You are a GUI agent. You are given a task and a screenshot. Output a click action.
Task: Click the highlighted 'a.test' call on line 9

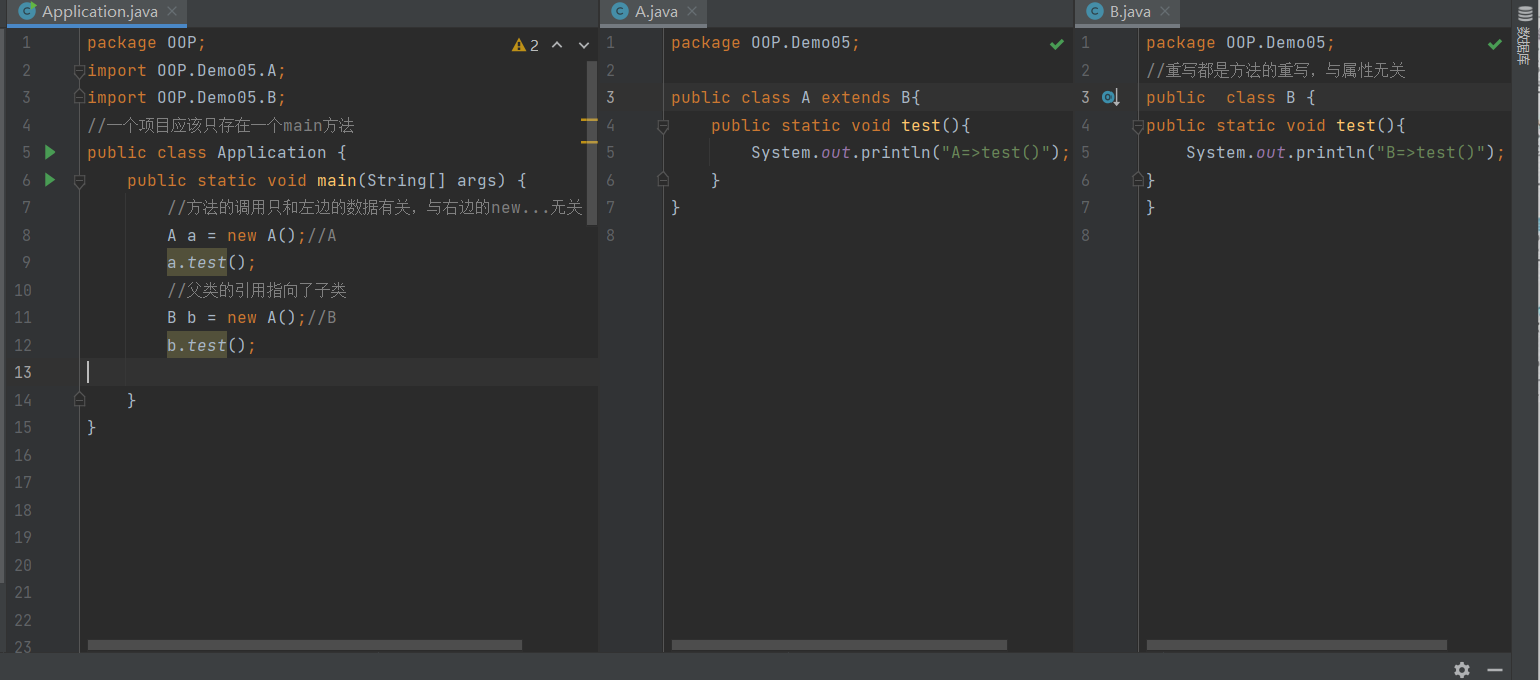coord(197,263)
